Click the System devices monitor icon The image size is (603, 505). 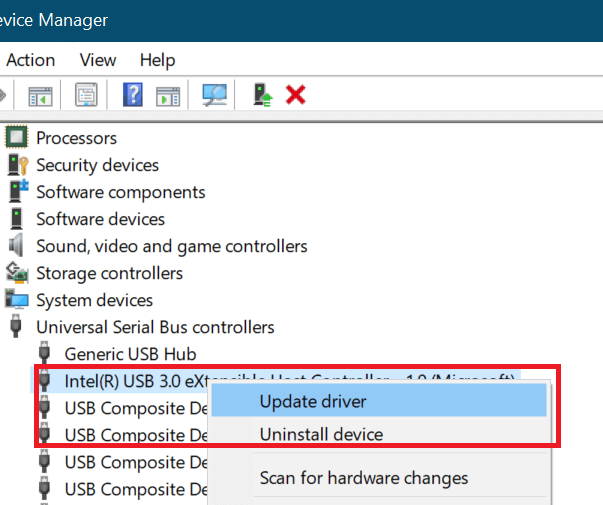16,299
